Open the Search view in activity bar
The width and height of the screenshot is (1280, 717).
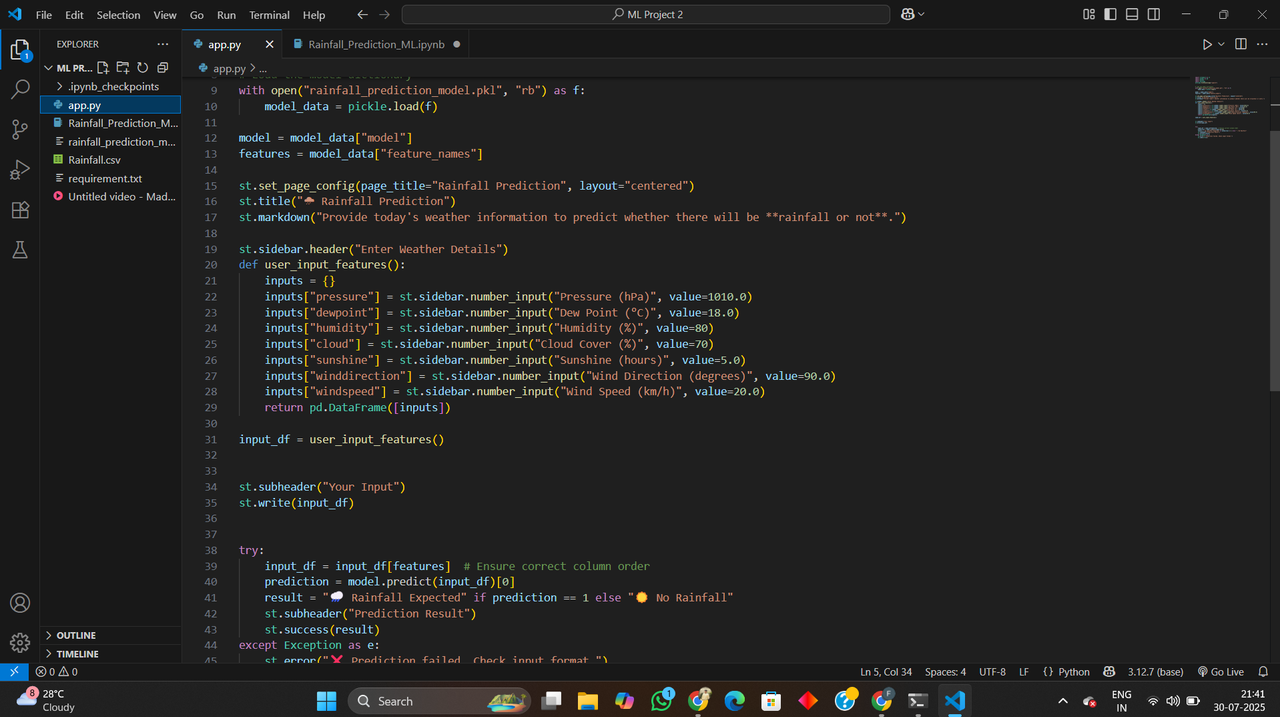point(20,89)
